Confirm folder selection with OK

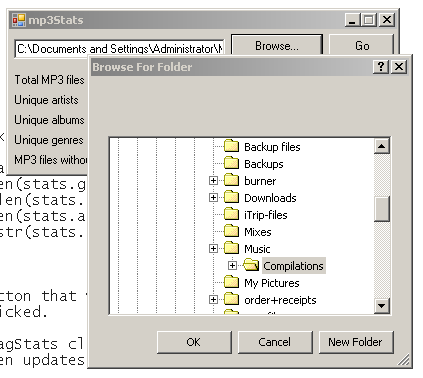point(194,342)
